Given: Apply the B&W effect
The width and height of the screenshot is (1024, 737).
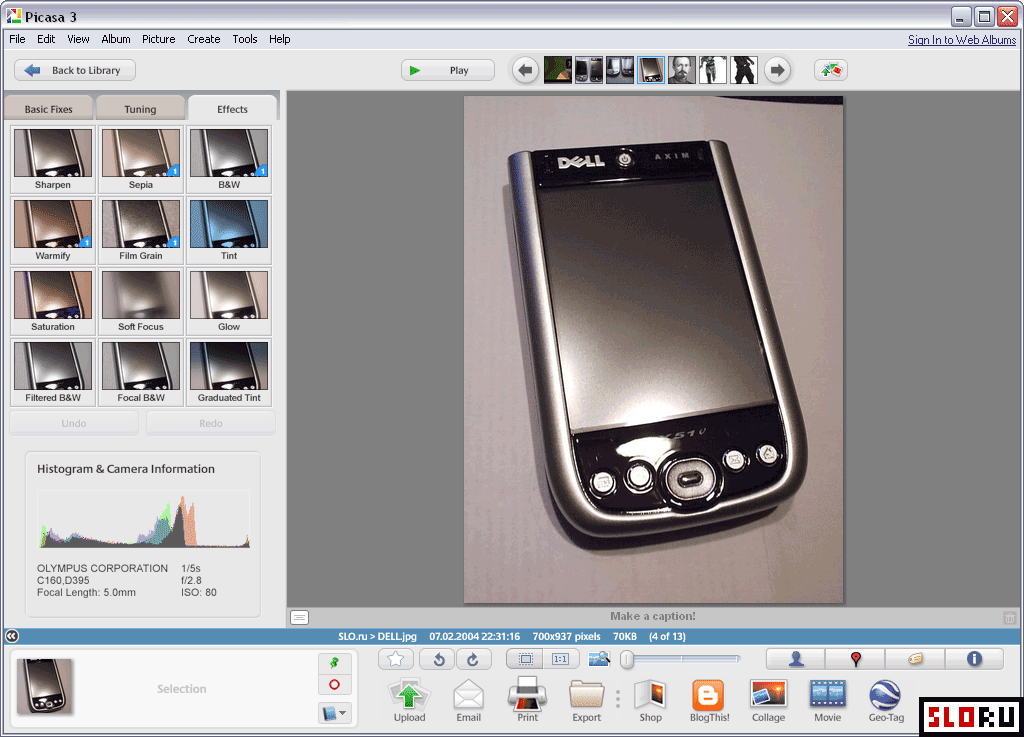Looking at the screenshot, I should point(229,159).
